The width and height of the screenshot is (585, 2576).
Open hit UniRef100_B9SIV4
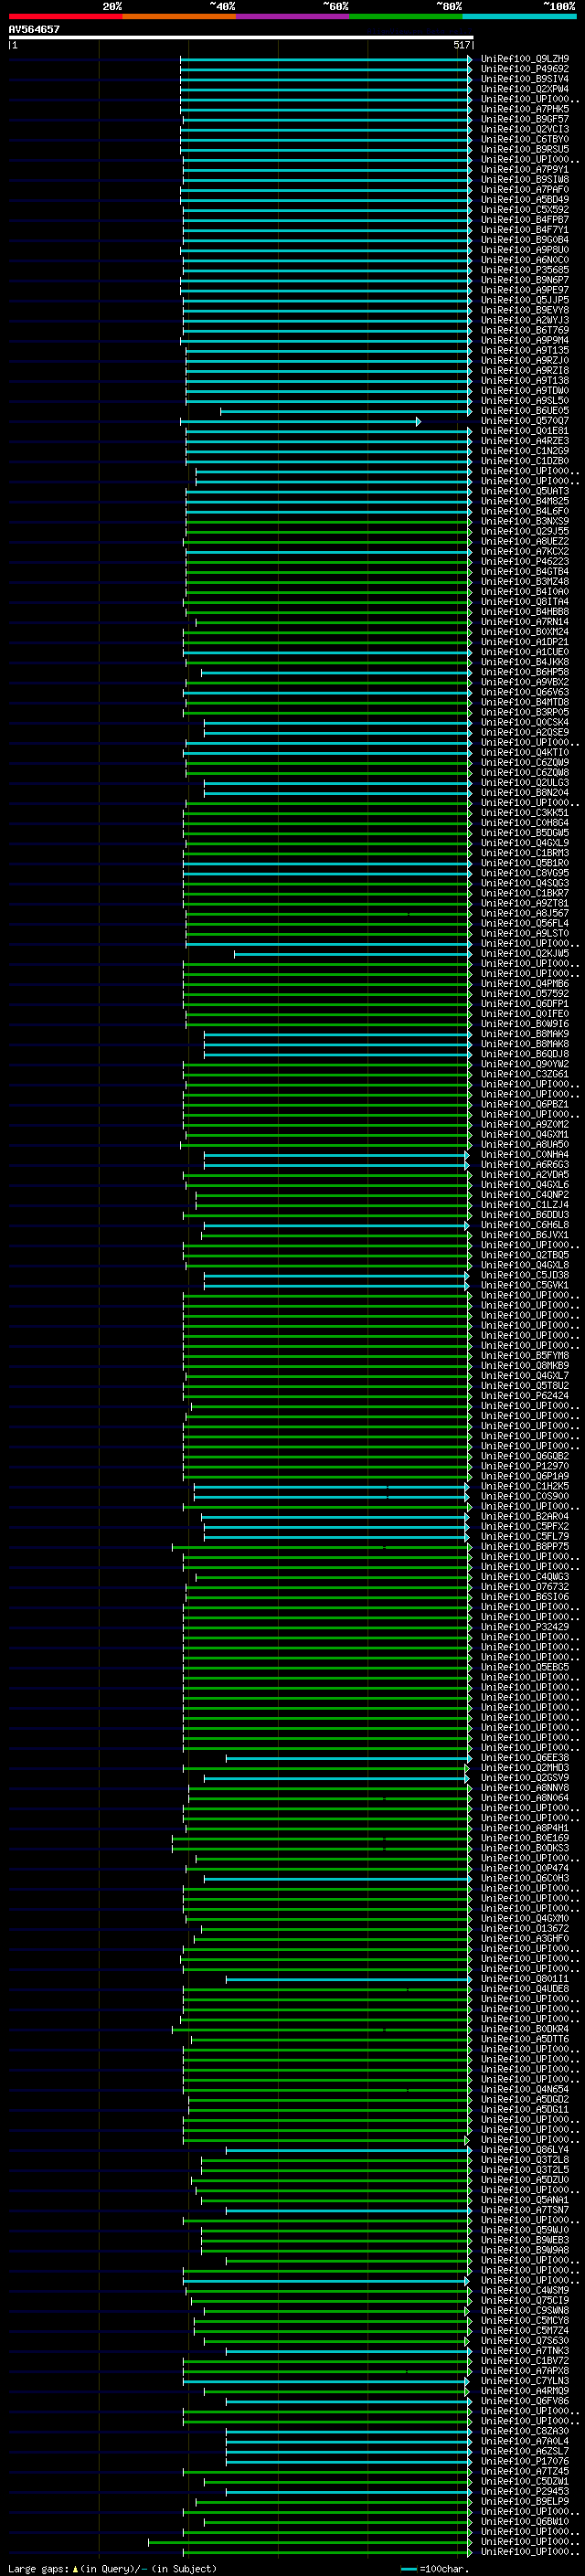[525, 79]
